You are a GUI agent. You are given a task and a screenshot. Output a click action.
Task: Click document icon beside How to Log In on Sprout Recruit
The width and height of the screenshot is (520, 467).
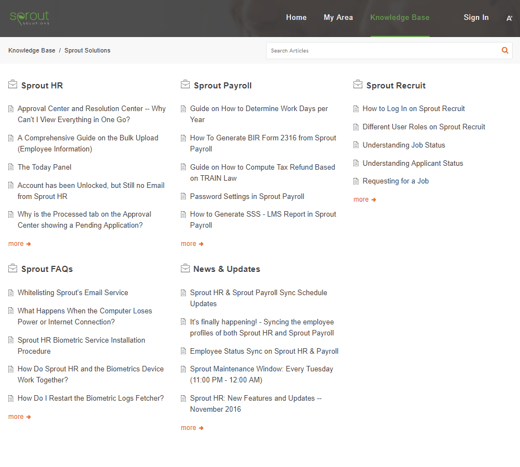coord(356,109)
